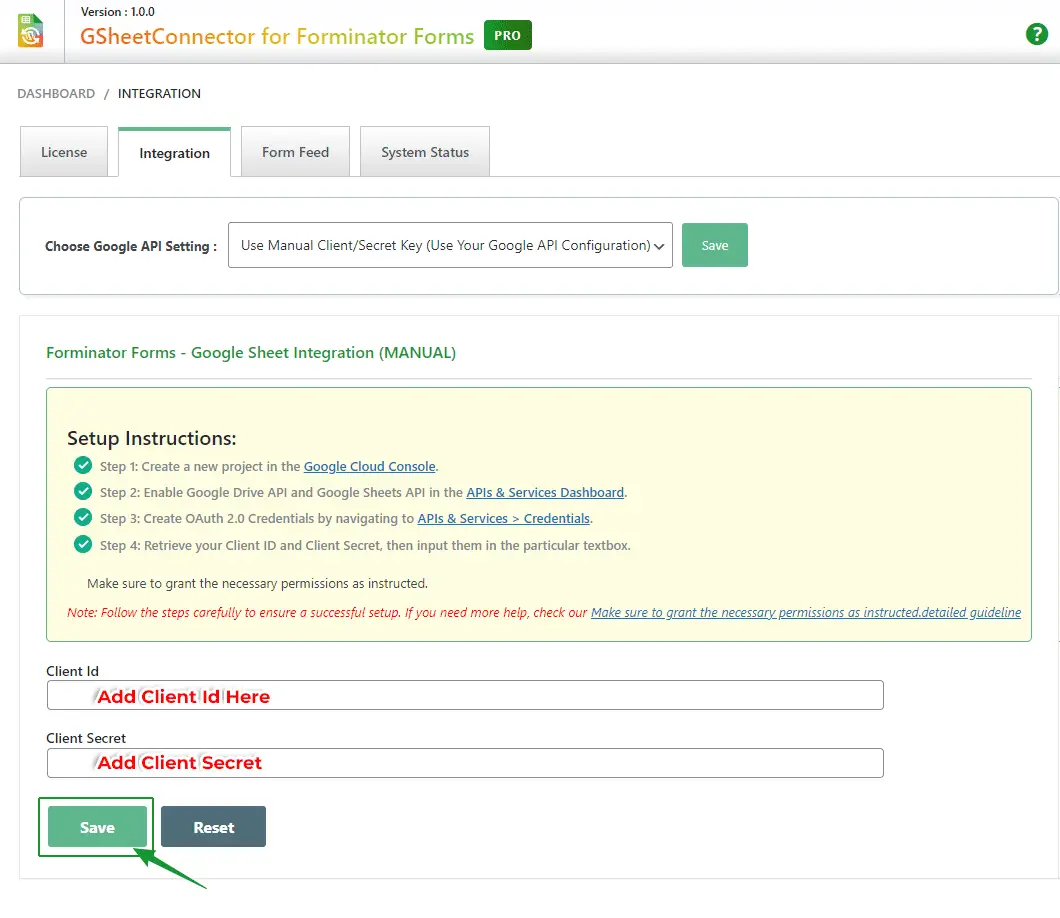Click the GSheetConnector logo icon
1060x918 pixels.
point(31,31)
